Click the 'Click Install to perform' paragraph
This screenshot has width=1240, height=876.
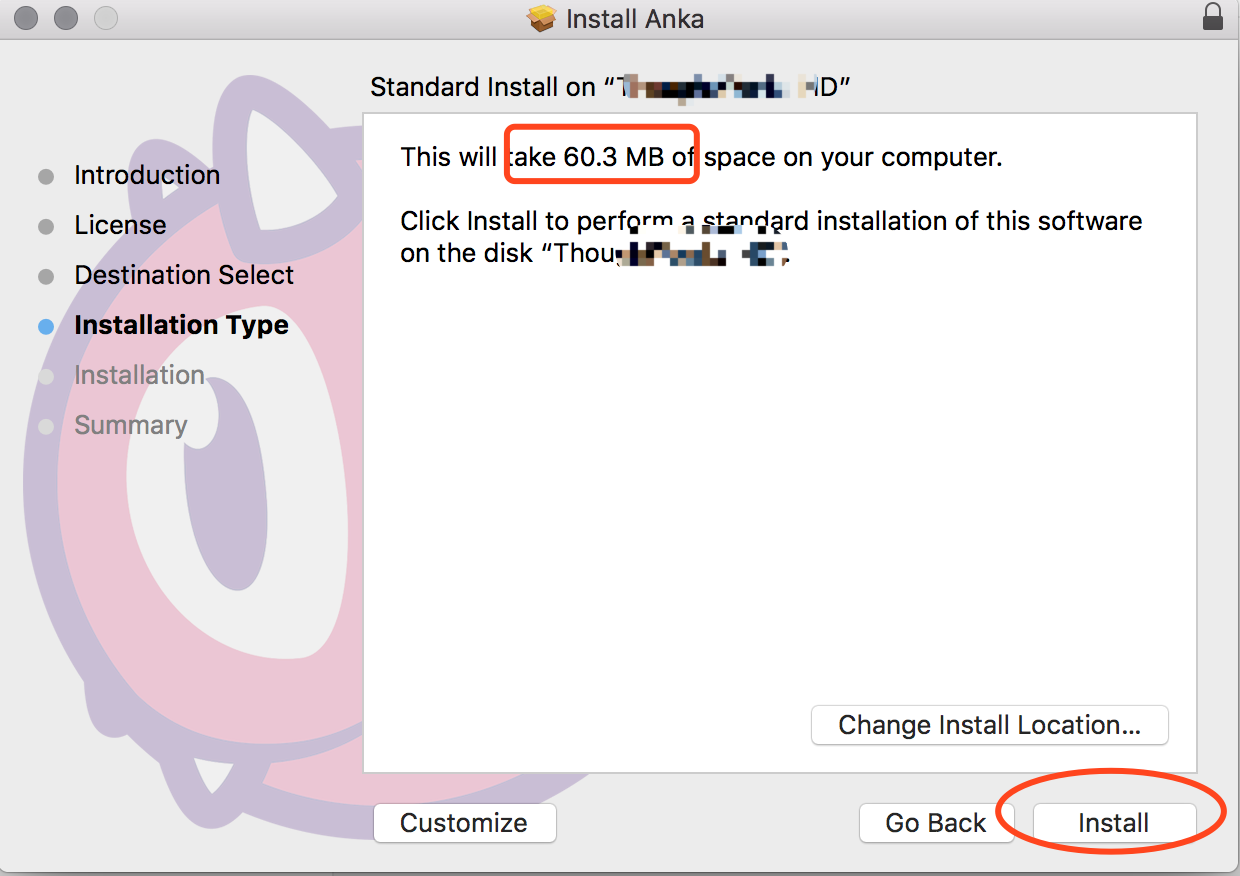[771, 236]
